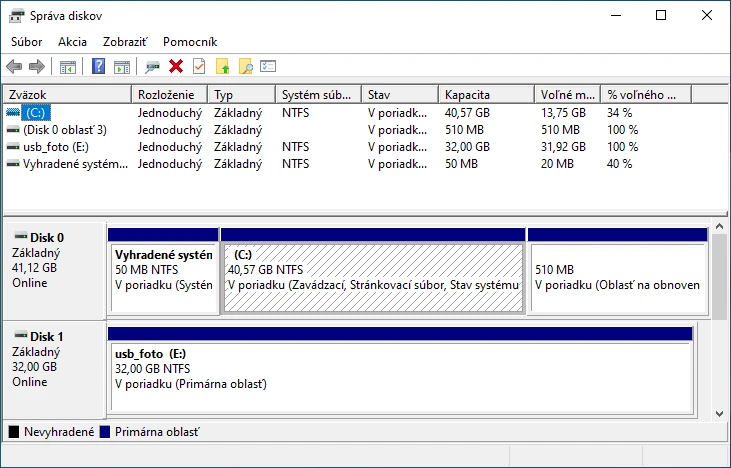Select the (Disk 0 oblasť 3) volume row
This screenshot has width=731, height=468.
(x=65, y=130)
